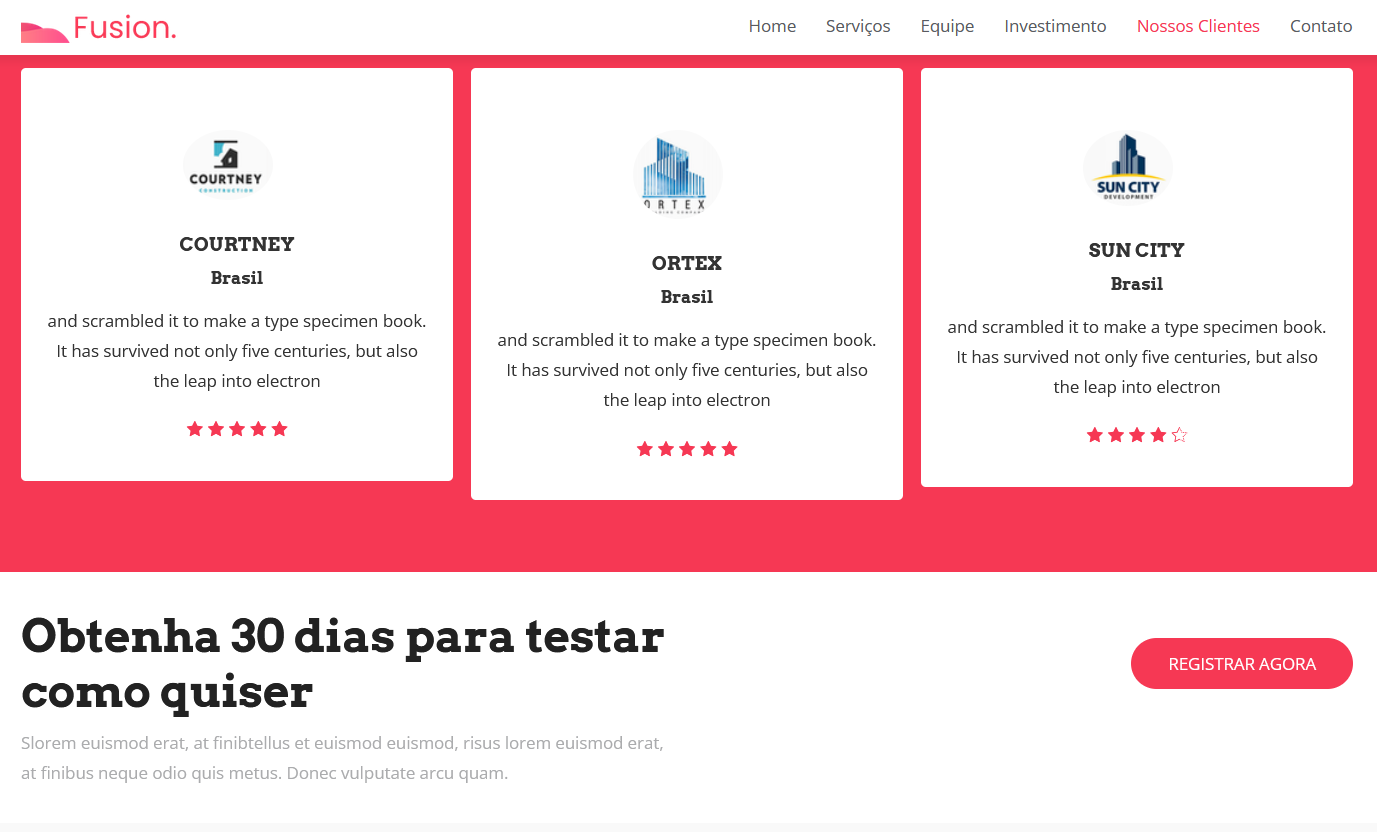Click the SUN CITY card heading
Image resolution: width=1377 pixels, height=832 pixels.
tap(1137, 250)
